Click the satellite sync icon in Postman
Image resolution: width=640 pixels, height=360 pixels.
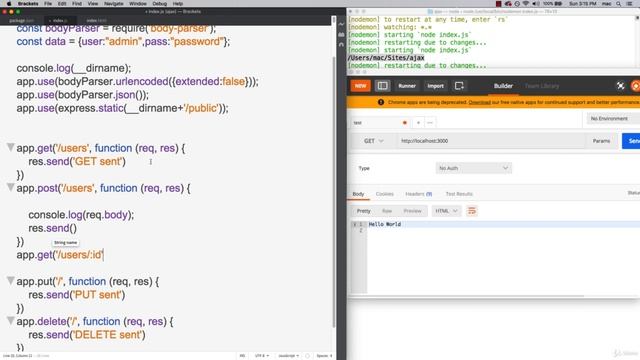(620, 86)
